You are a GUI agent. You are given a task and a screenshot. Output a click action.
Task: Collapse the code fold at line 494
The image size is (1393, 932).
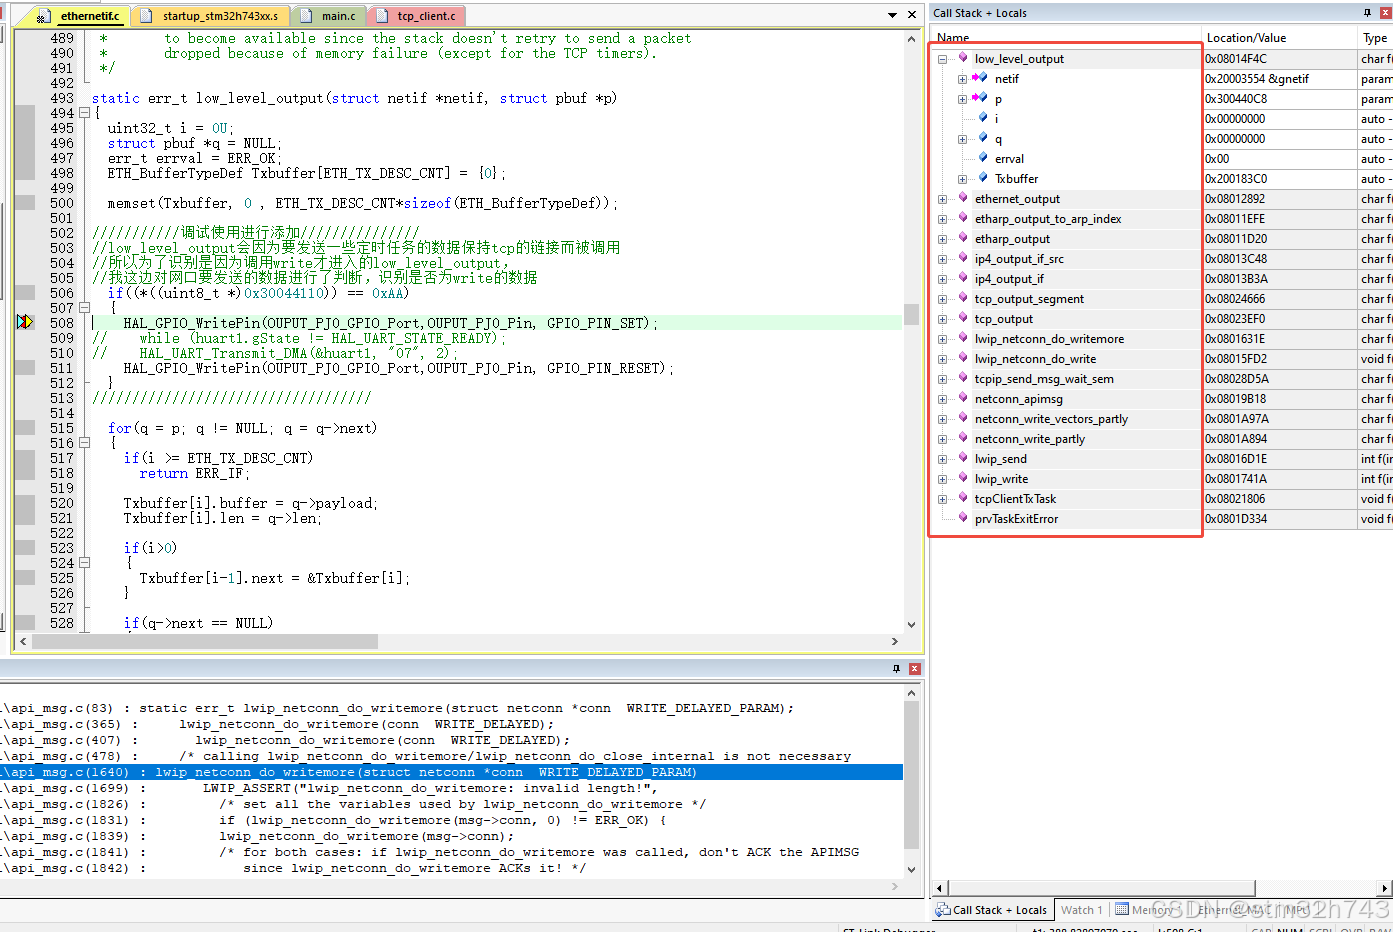coord(85,113)
